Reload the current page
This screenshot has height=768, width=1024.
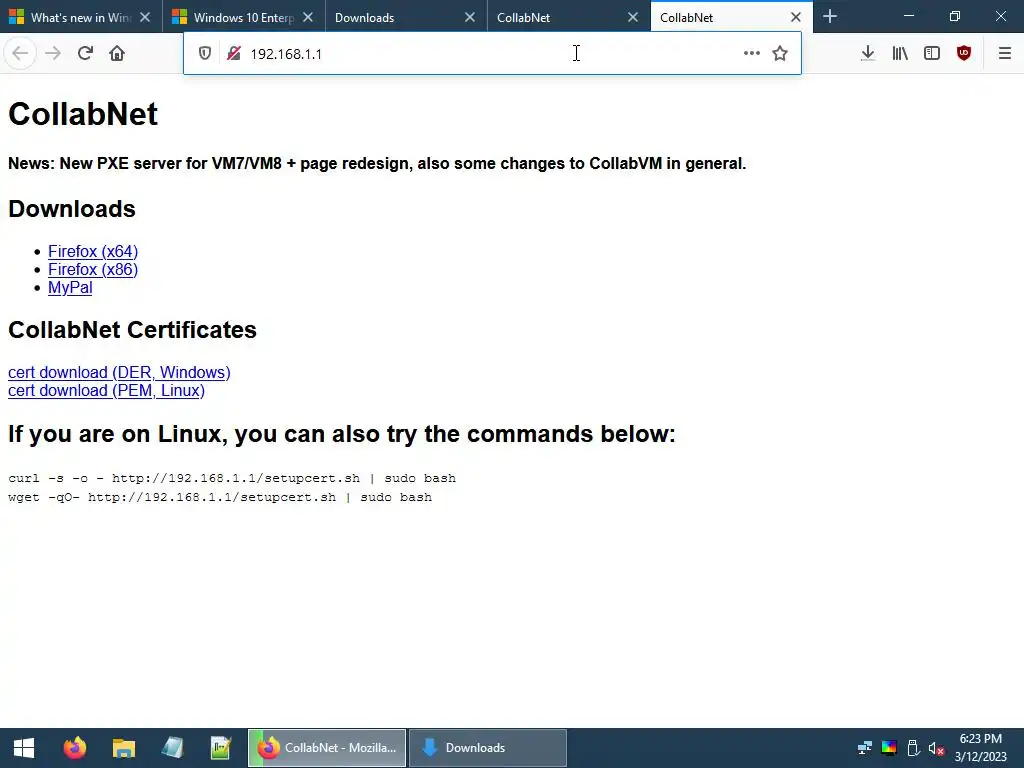85,54
